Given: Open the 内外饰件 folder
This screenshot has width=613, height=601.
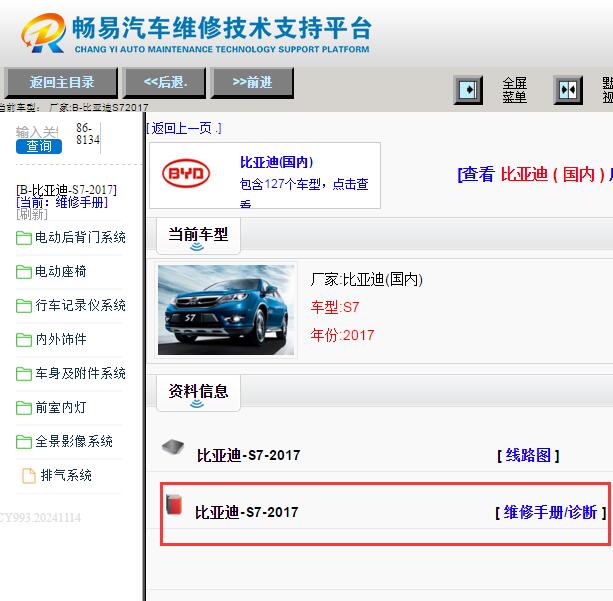Looking at the screenshot, I should click(61, 339).
